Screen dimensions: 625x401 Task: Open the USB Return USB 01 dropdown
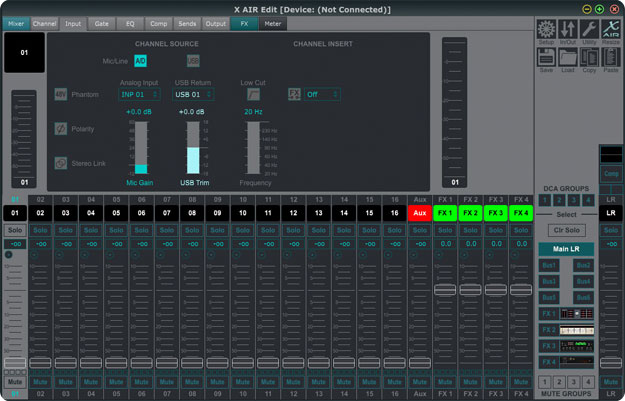coord(193,94)
